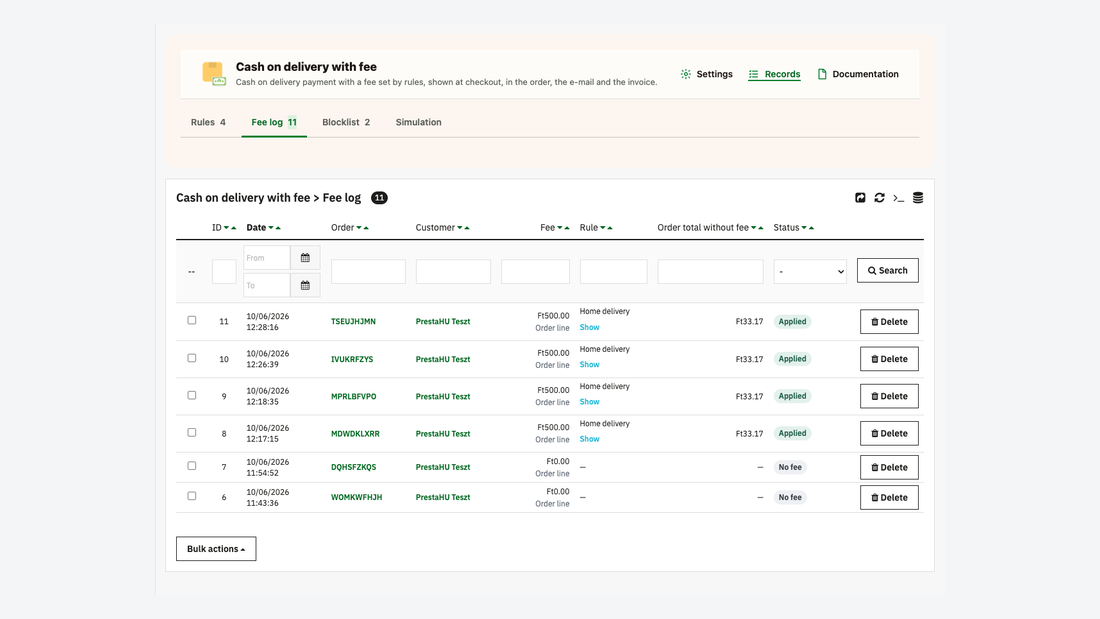This screenshot has height=619, width=1100.
Task: Open order DQHSFZKQS link
Action: coord(354,467)
